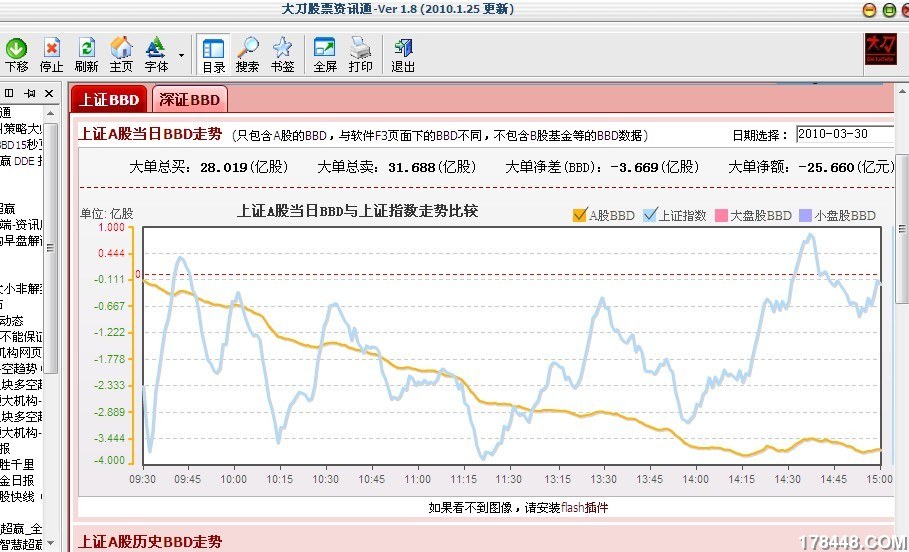The image size is (909, 552).
Task: Click the main content scrollbar thumb
Action: (x=903, y=228)
